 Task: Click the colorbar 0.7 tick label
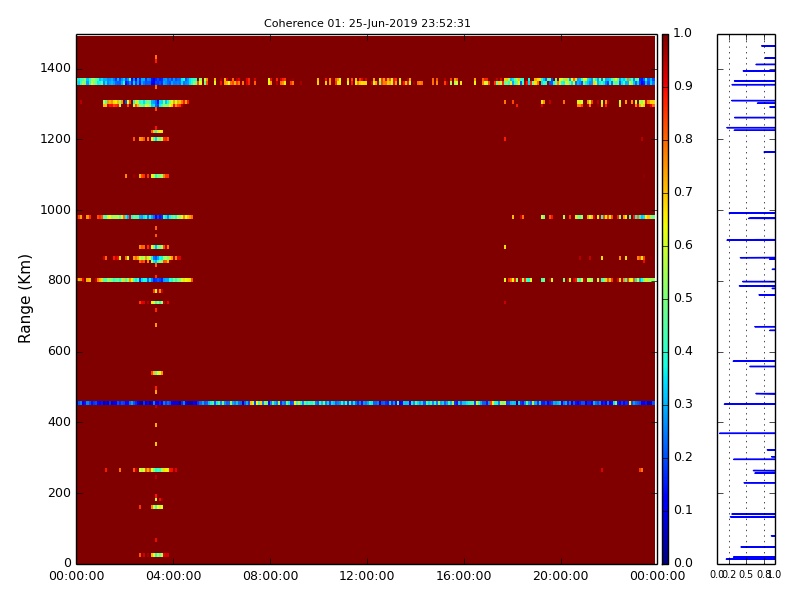coord(683,192)
